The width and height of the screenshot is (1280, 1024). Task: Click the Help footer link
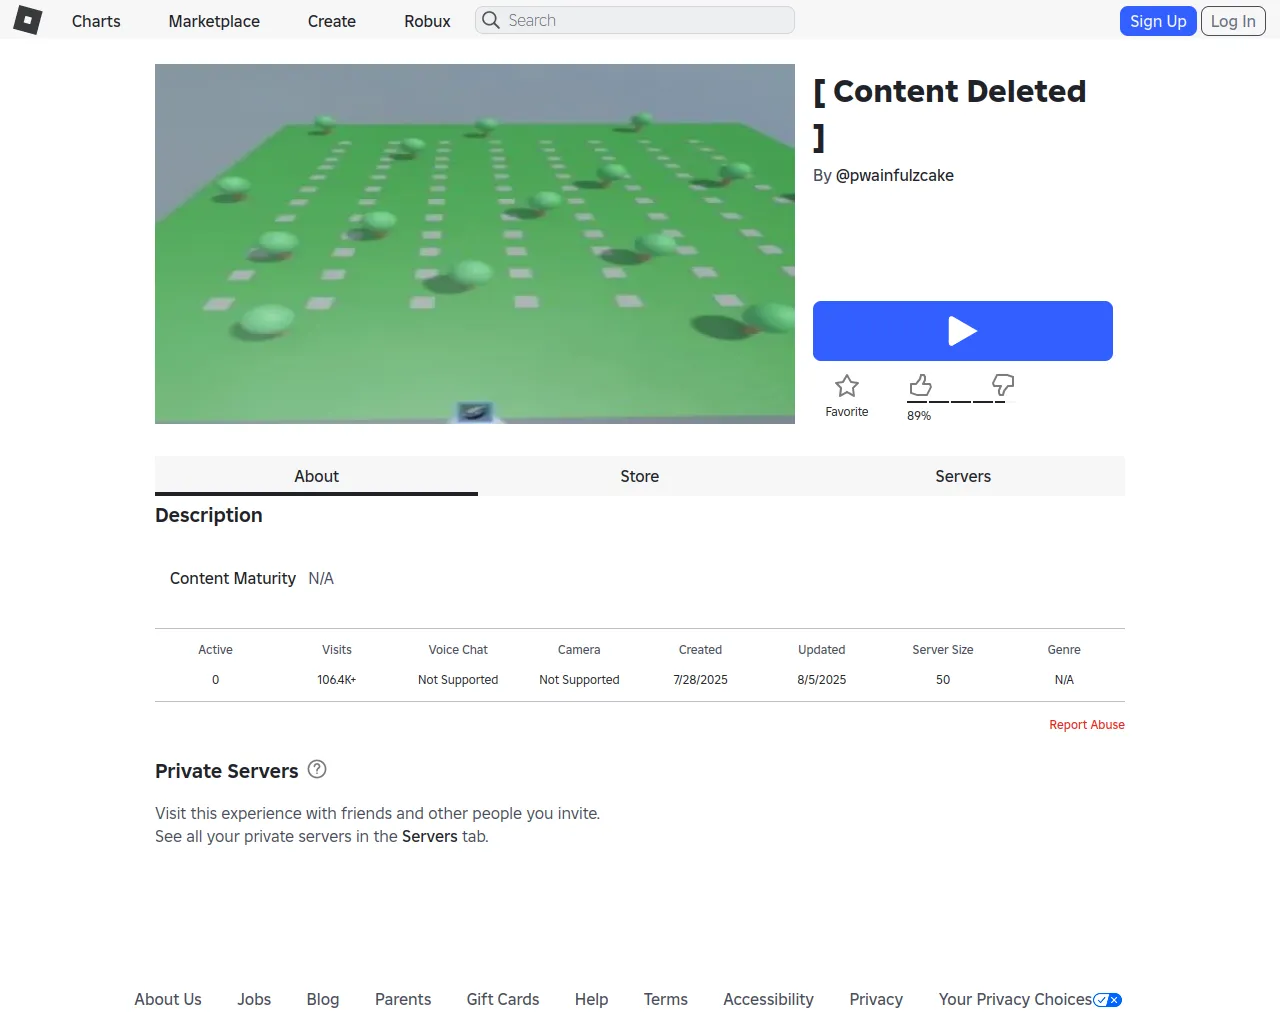[591, 999]
